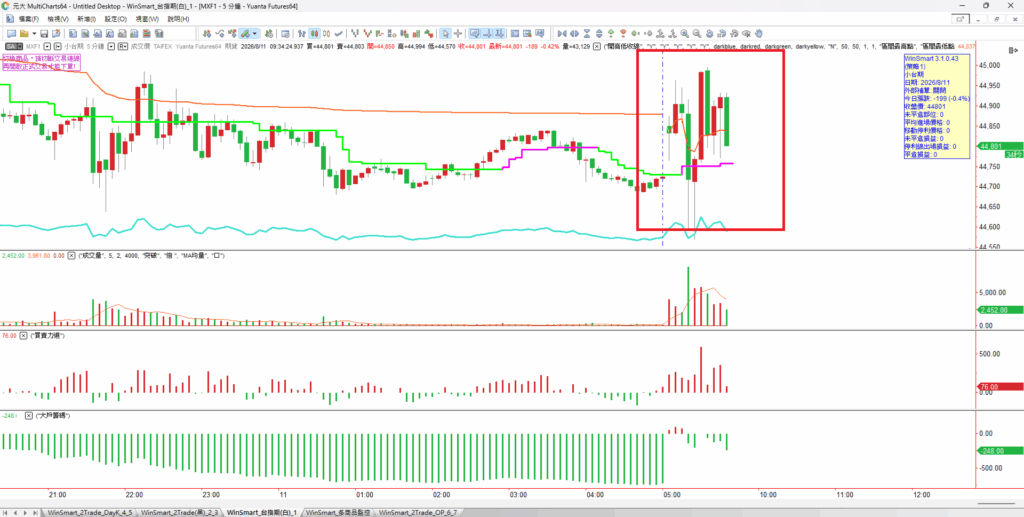Viewport: 1024px width, 517px height.
Task: Toggle the checkbox beside the 買賣力道 indicator label
Action: [24, 335]
